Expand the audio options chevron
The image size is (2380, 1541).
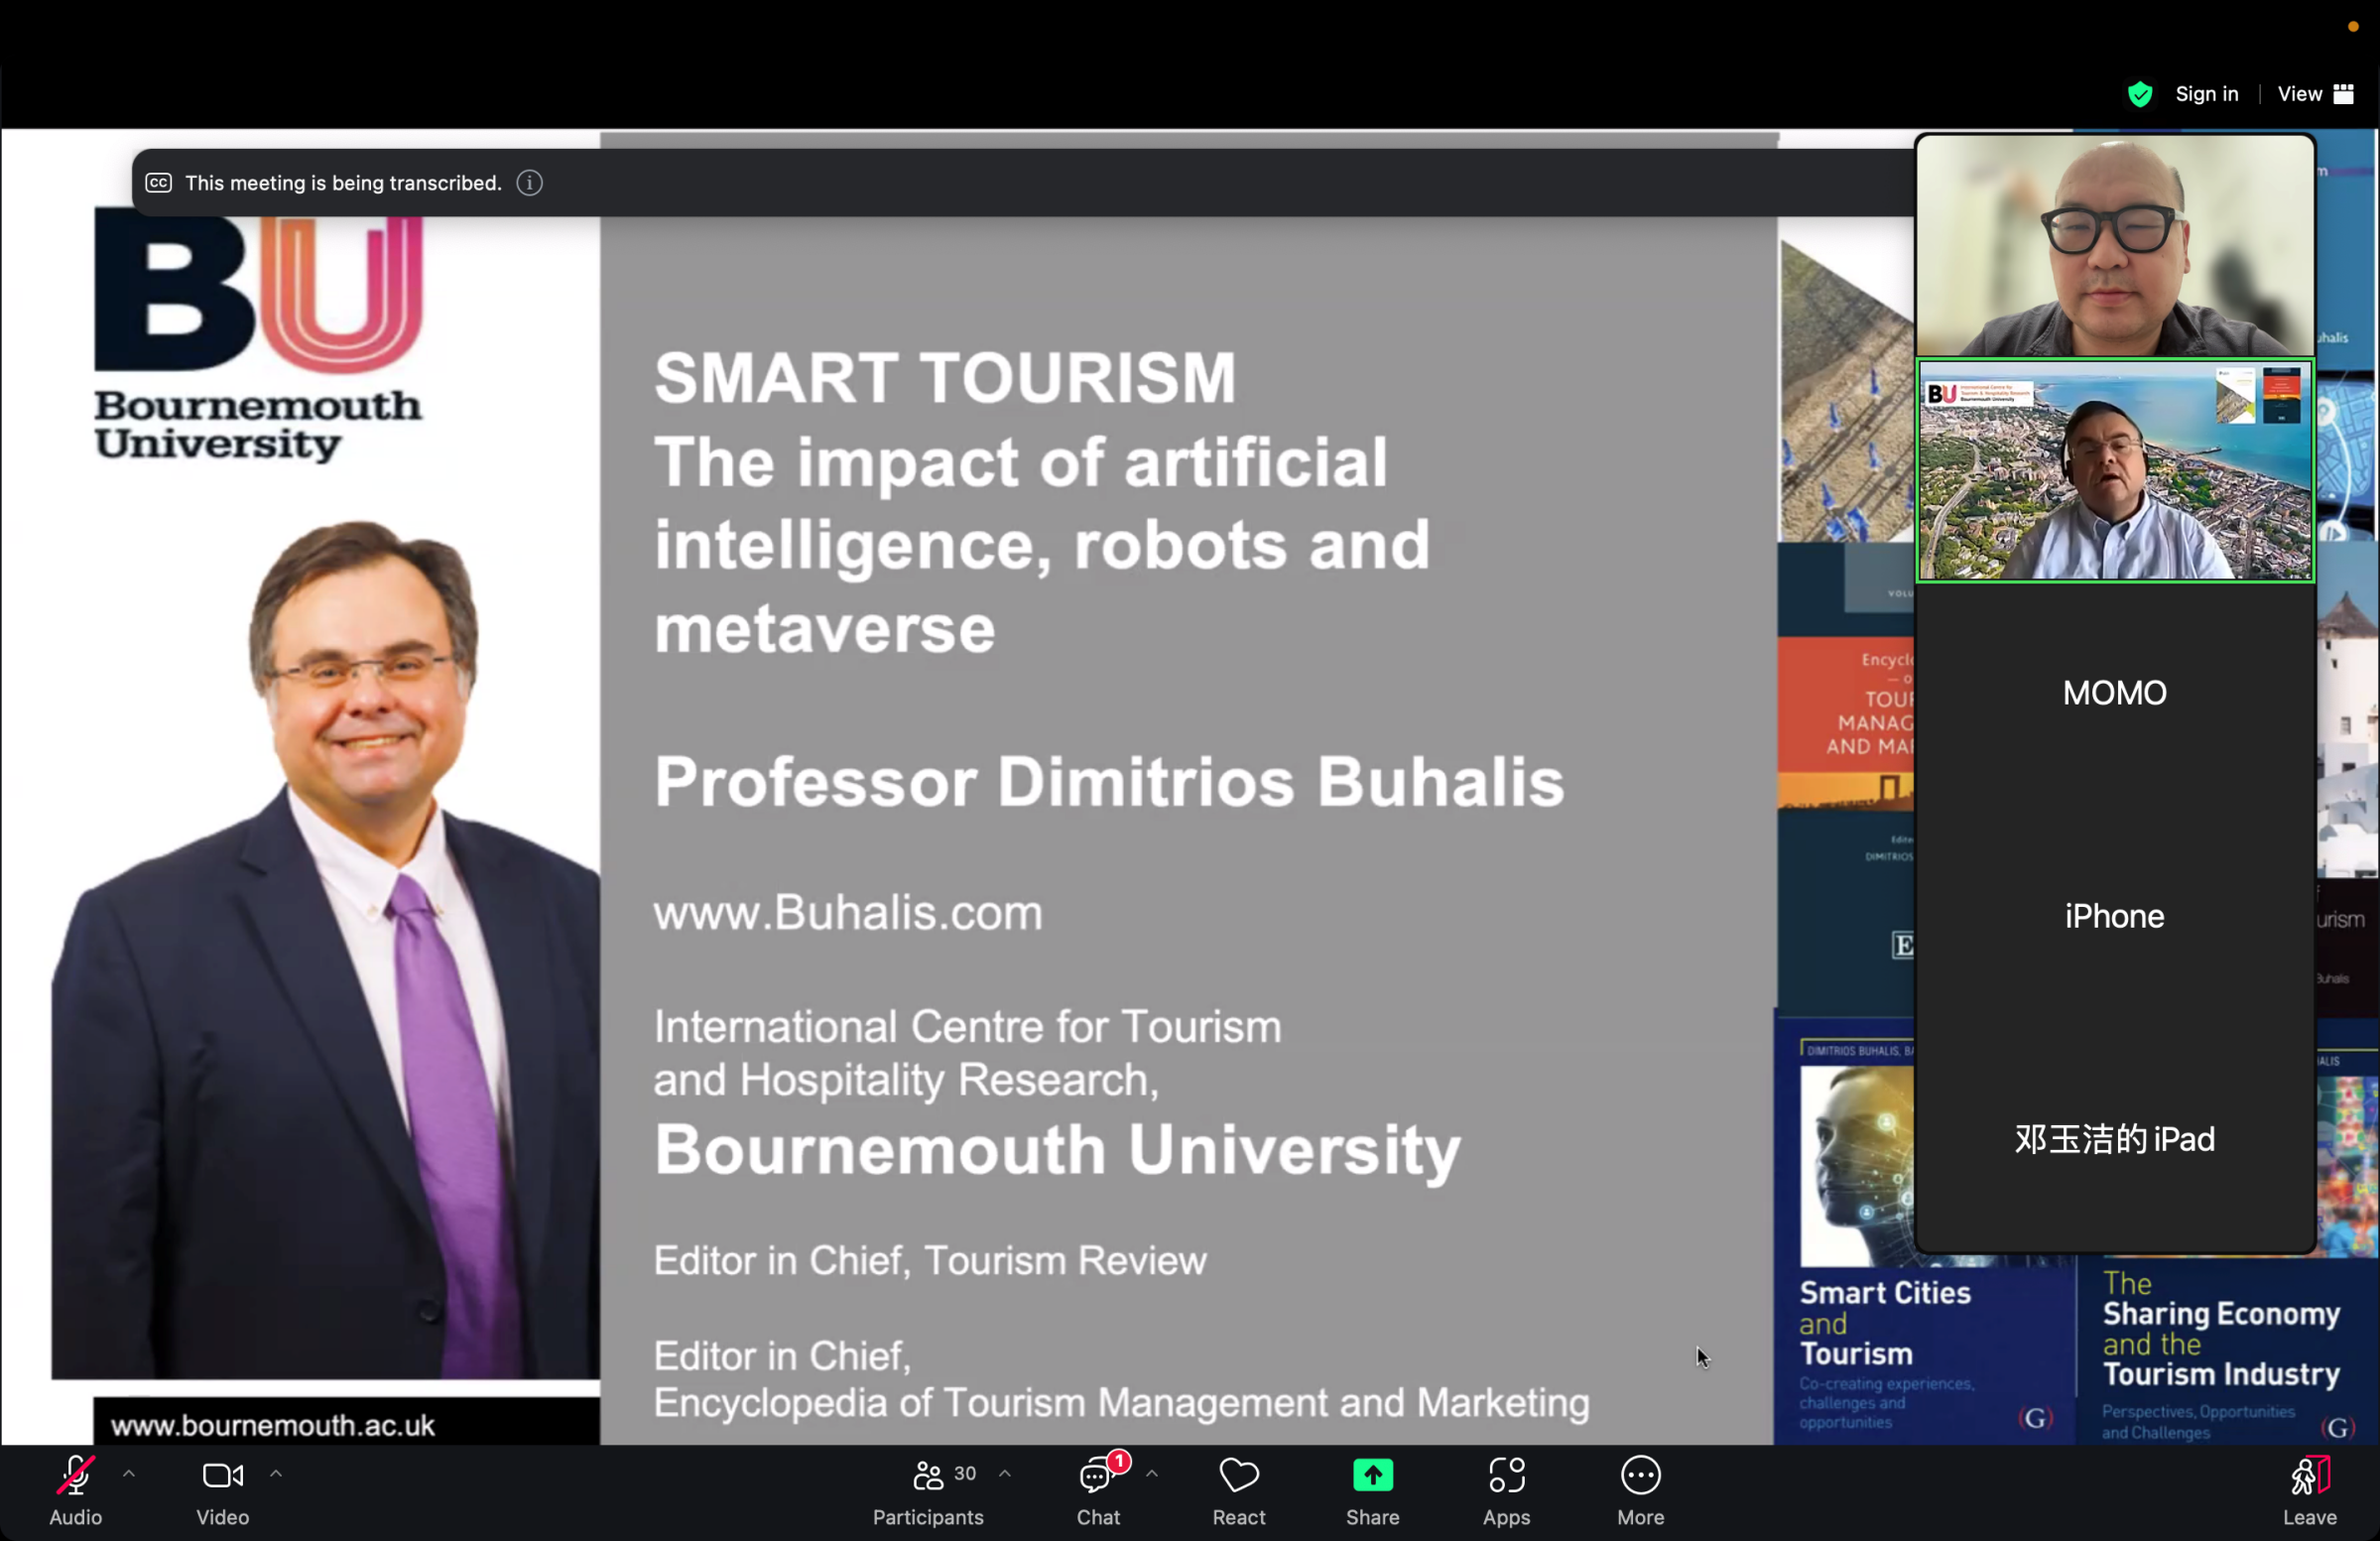click(129, 1474)
